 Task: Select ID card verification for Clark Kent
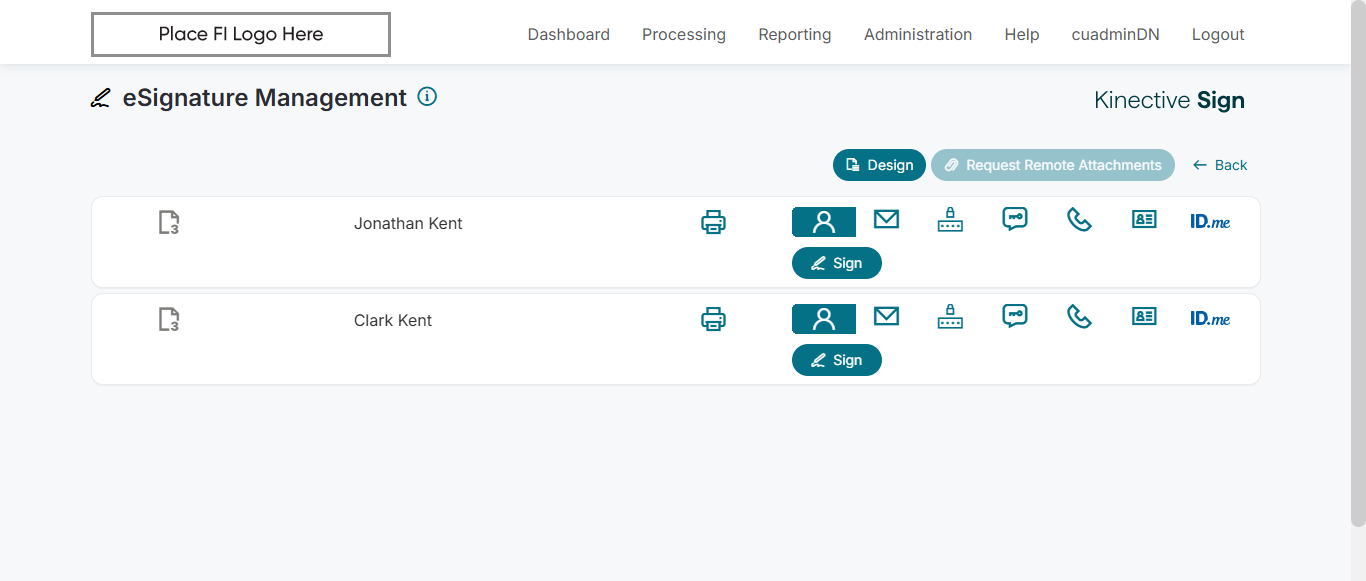[x=1144, y=316]
